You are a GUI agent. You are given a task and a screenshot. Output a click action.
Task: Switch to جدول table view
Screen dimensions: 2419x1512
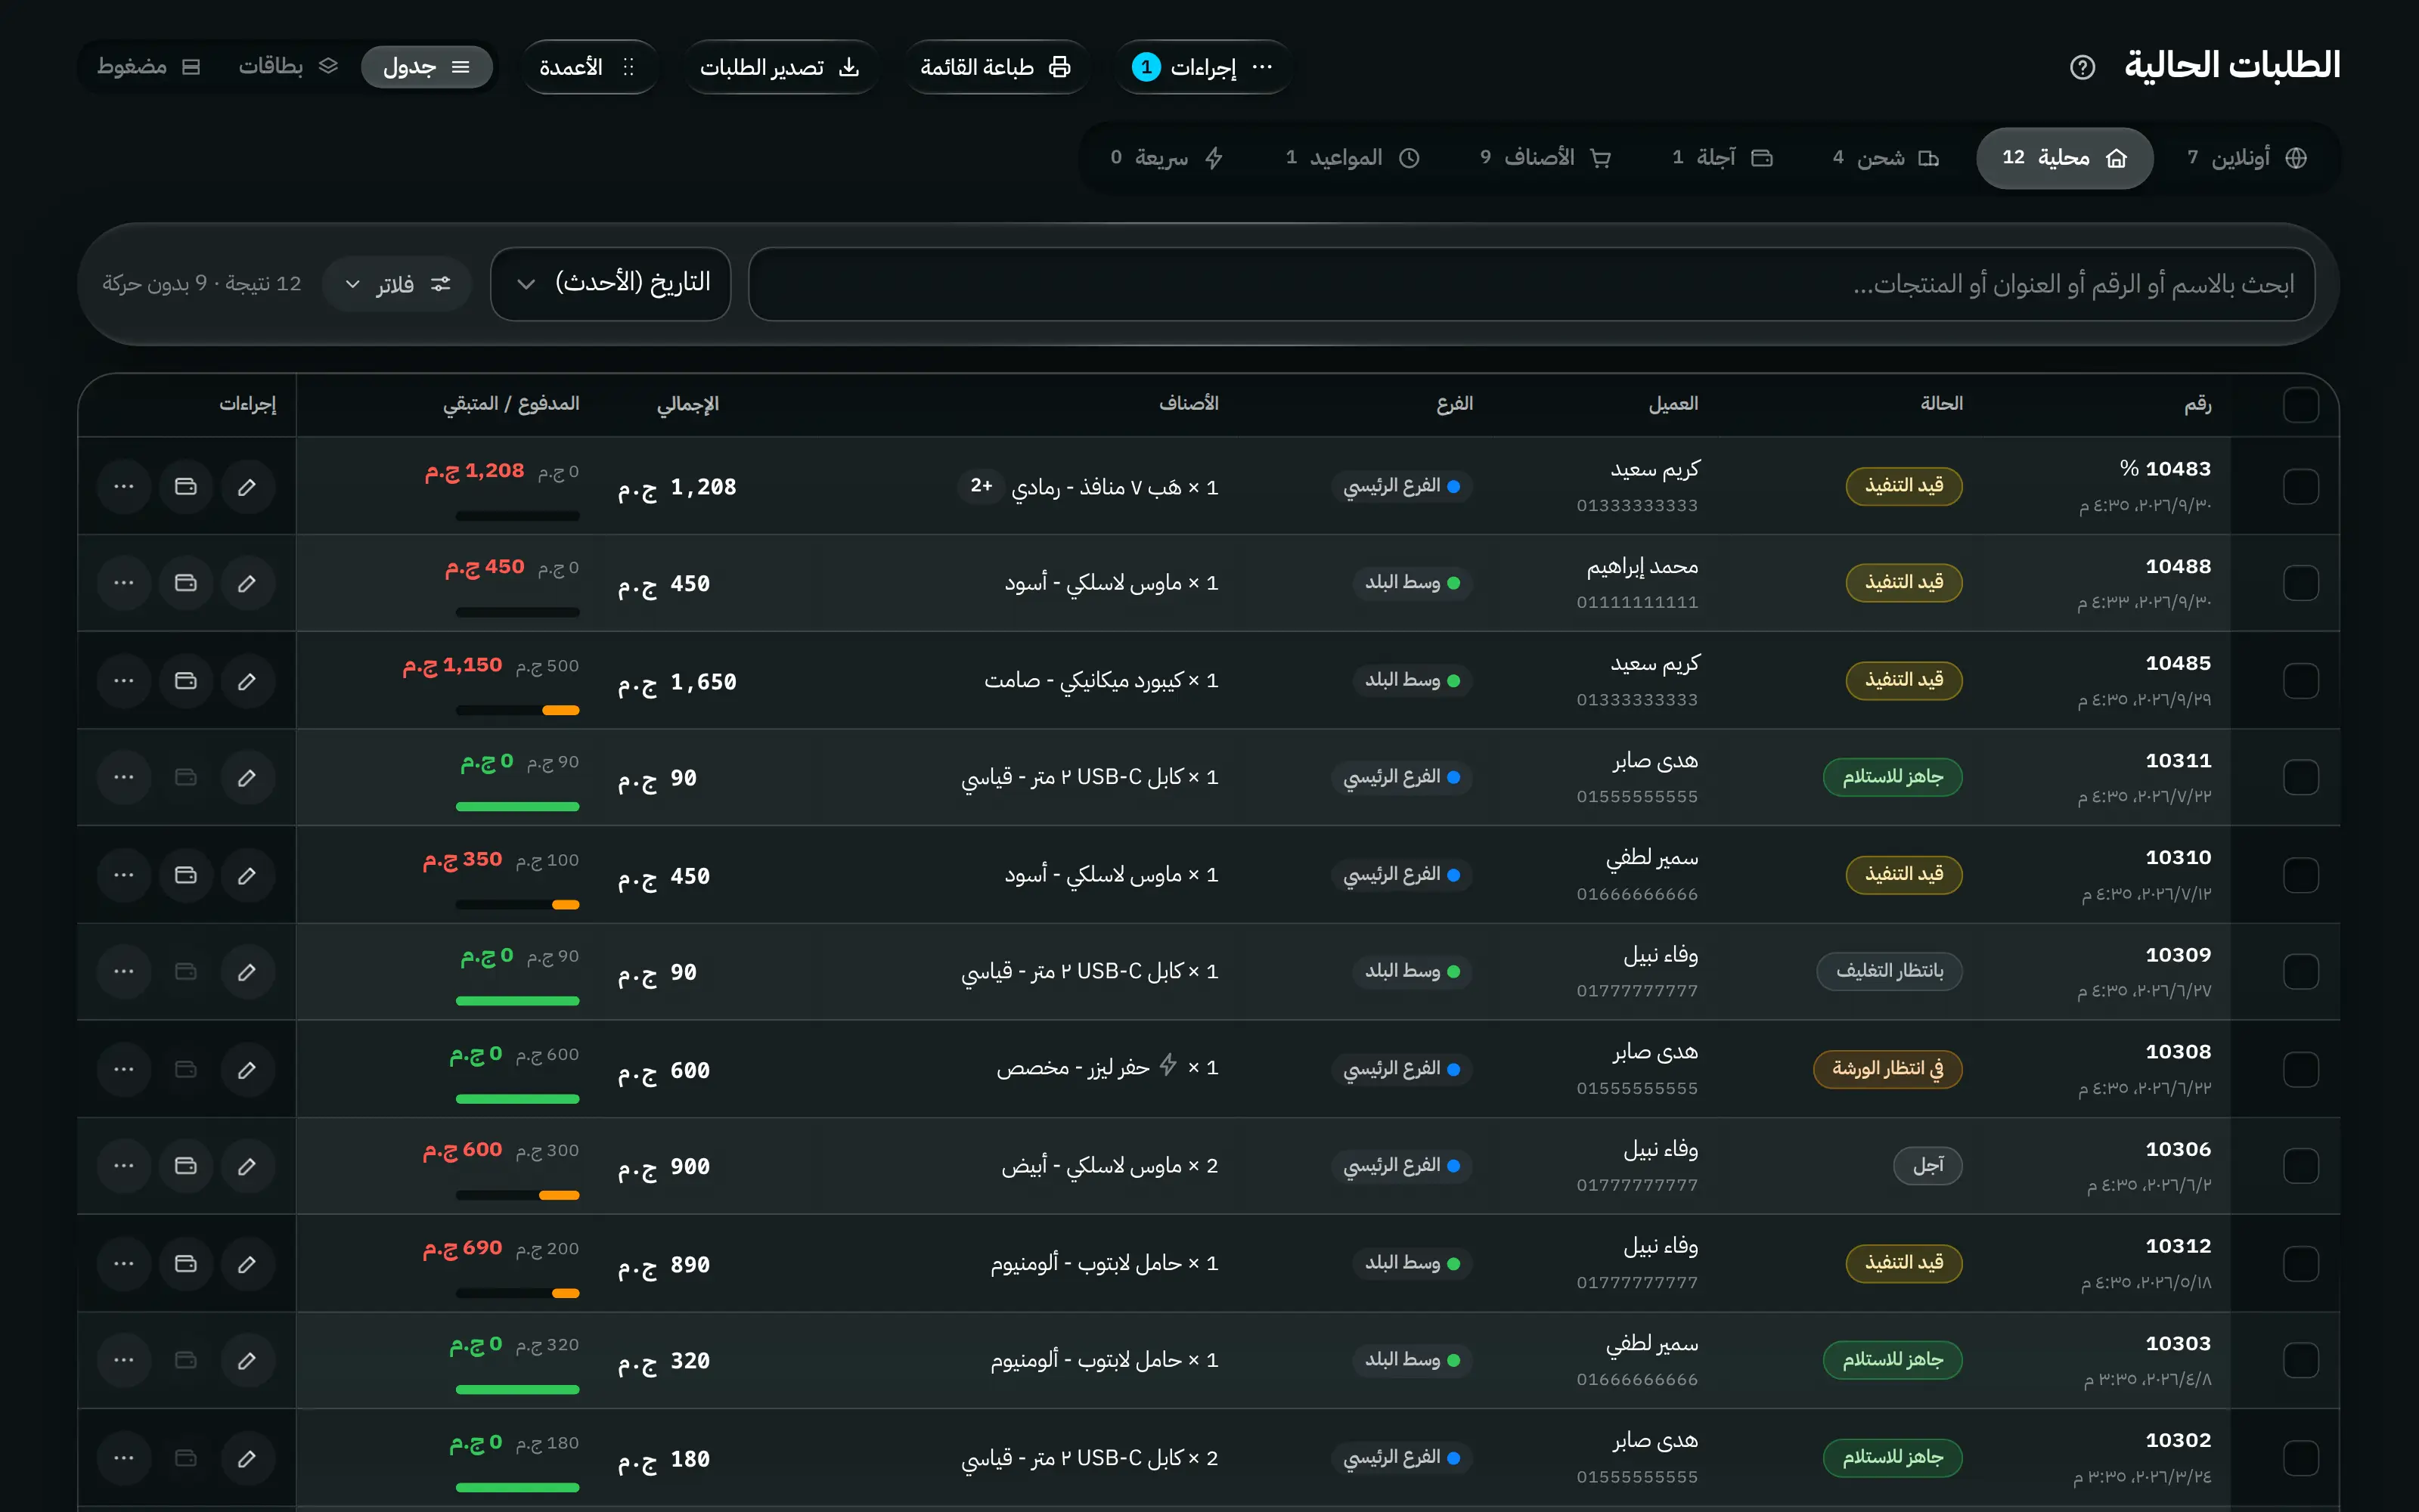pyautogui.click(x=427, y=67)
